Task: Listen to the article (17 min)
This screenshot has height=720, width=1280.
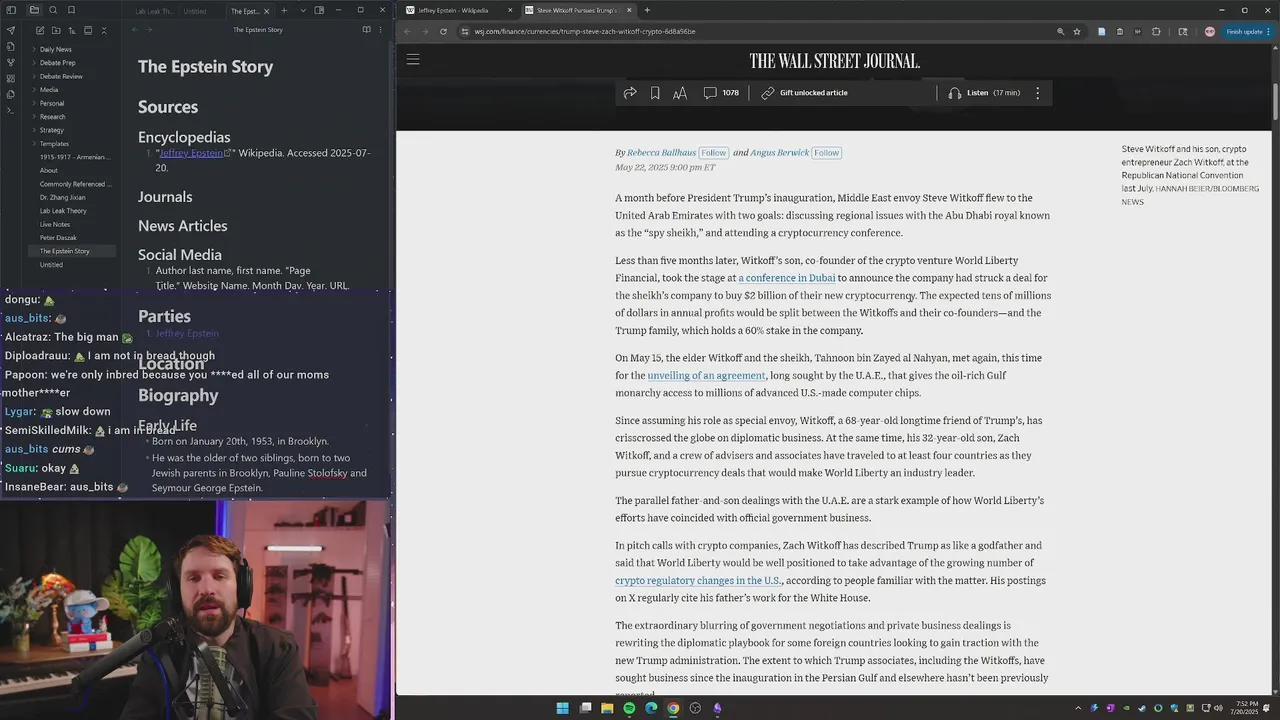Action: click(984, 93)
